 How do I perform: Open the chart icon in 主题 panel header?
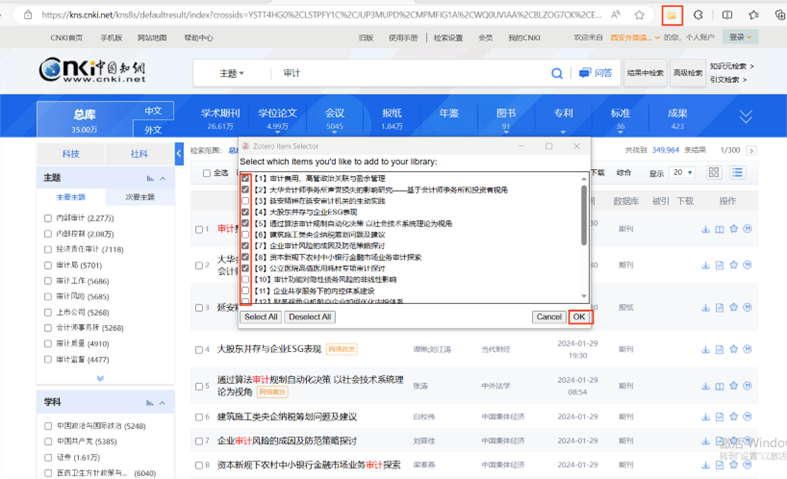tap(150, 178)
